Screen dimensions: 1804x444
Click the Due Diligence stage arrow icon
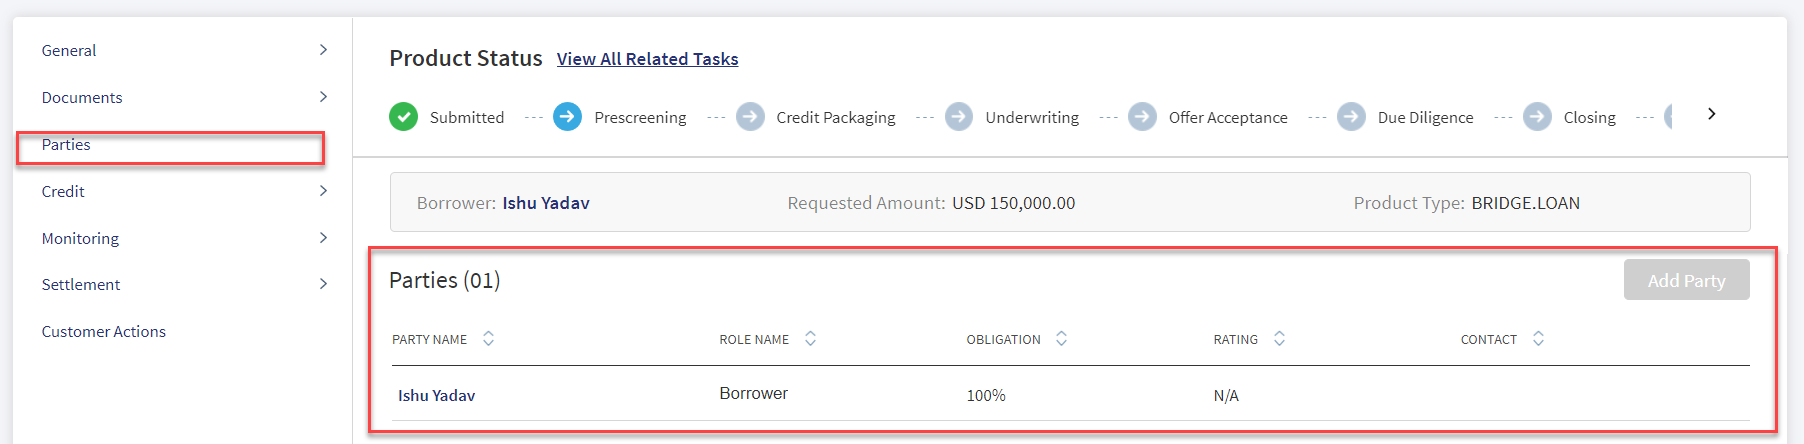coord(1351,117)
